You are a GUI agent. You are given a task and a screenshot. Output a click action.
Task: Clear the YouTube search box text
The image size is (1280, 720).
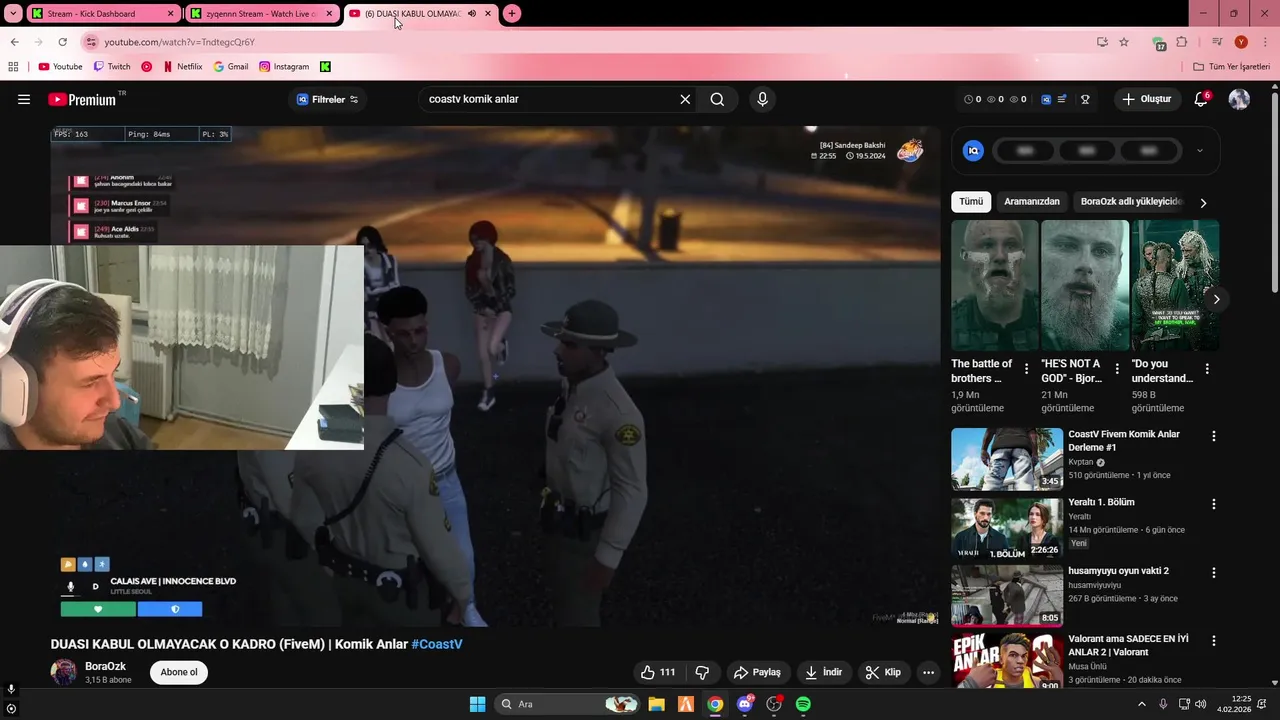685,99
